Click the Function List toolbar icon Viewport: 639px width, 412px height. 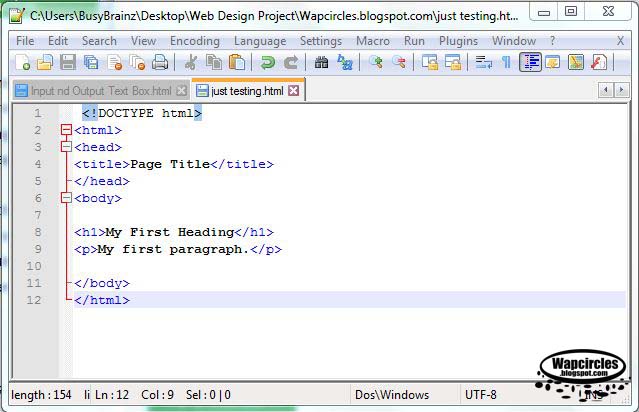point(599,63)
